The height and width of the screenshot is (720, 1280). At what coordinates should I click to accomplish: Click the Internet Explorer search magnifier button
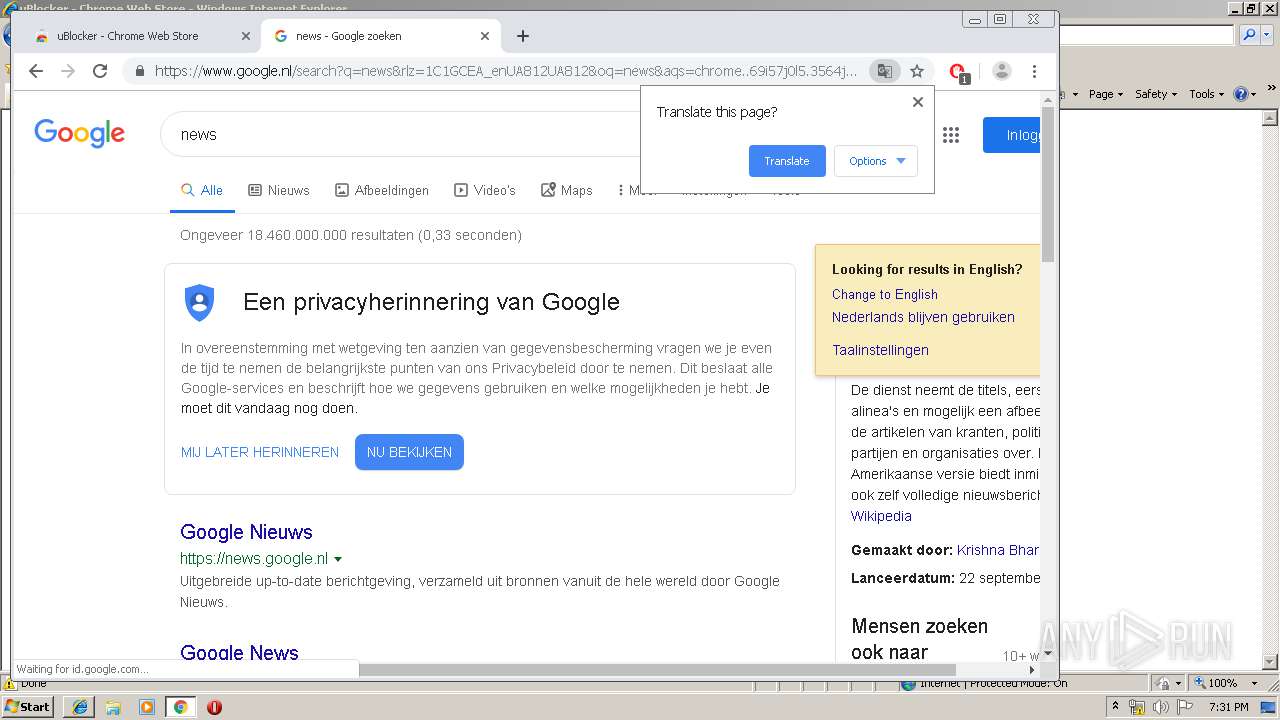tap(1249, 35)
